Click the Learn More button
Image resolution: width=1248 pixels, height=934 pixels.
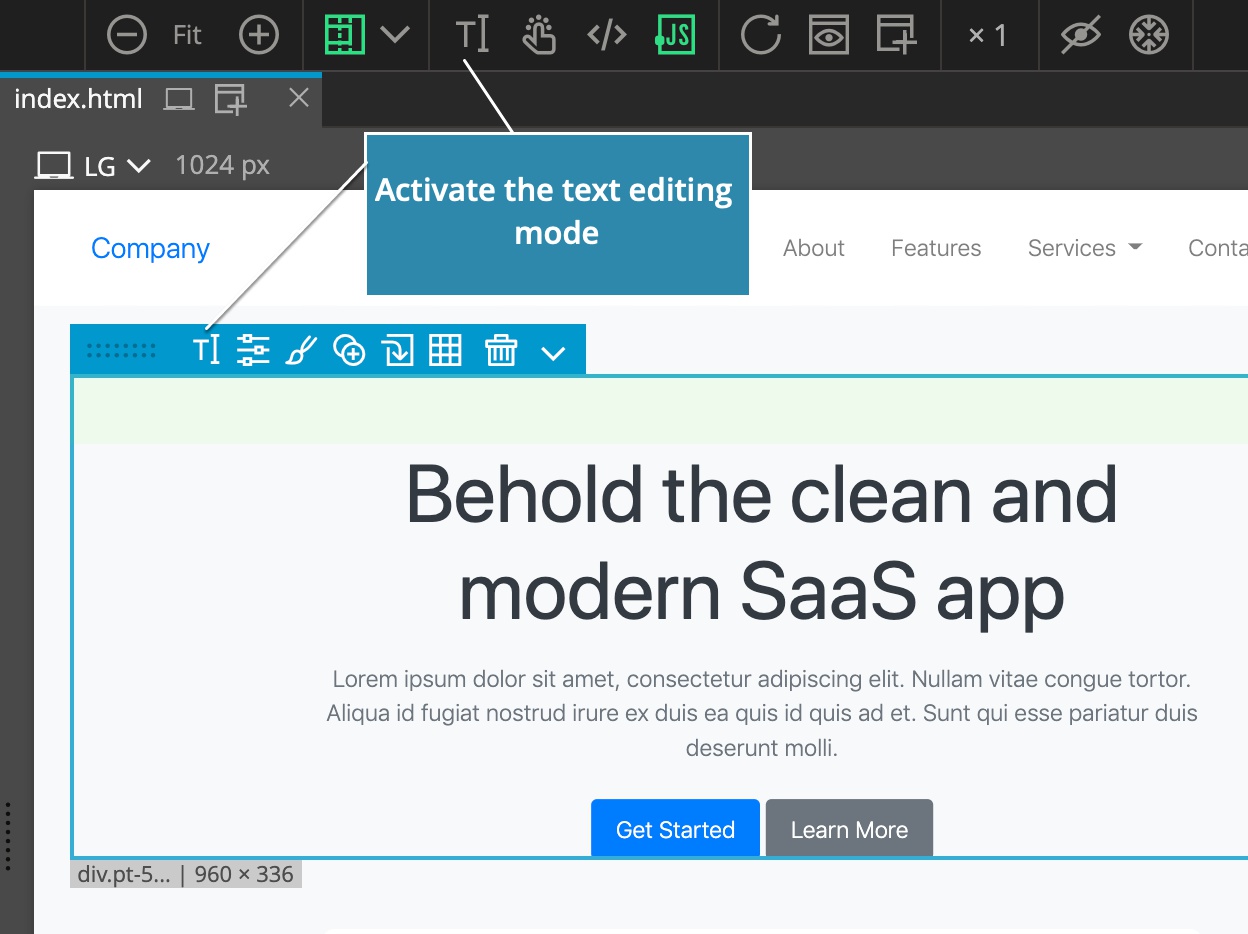(x=849, y=829)
